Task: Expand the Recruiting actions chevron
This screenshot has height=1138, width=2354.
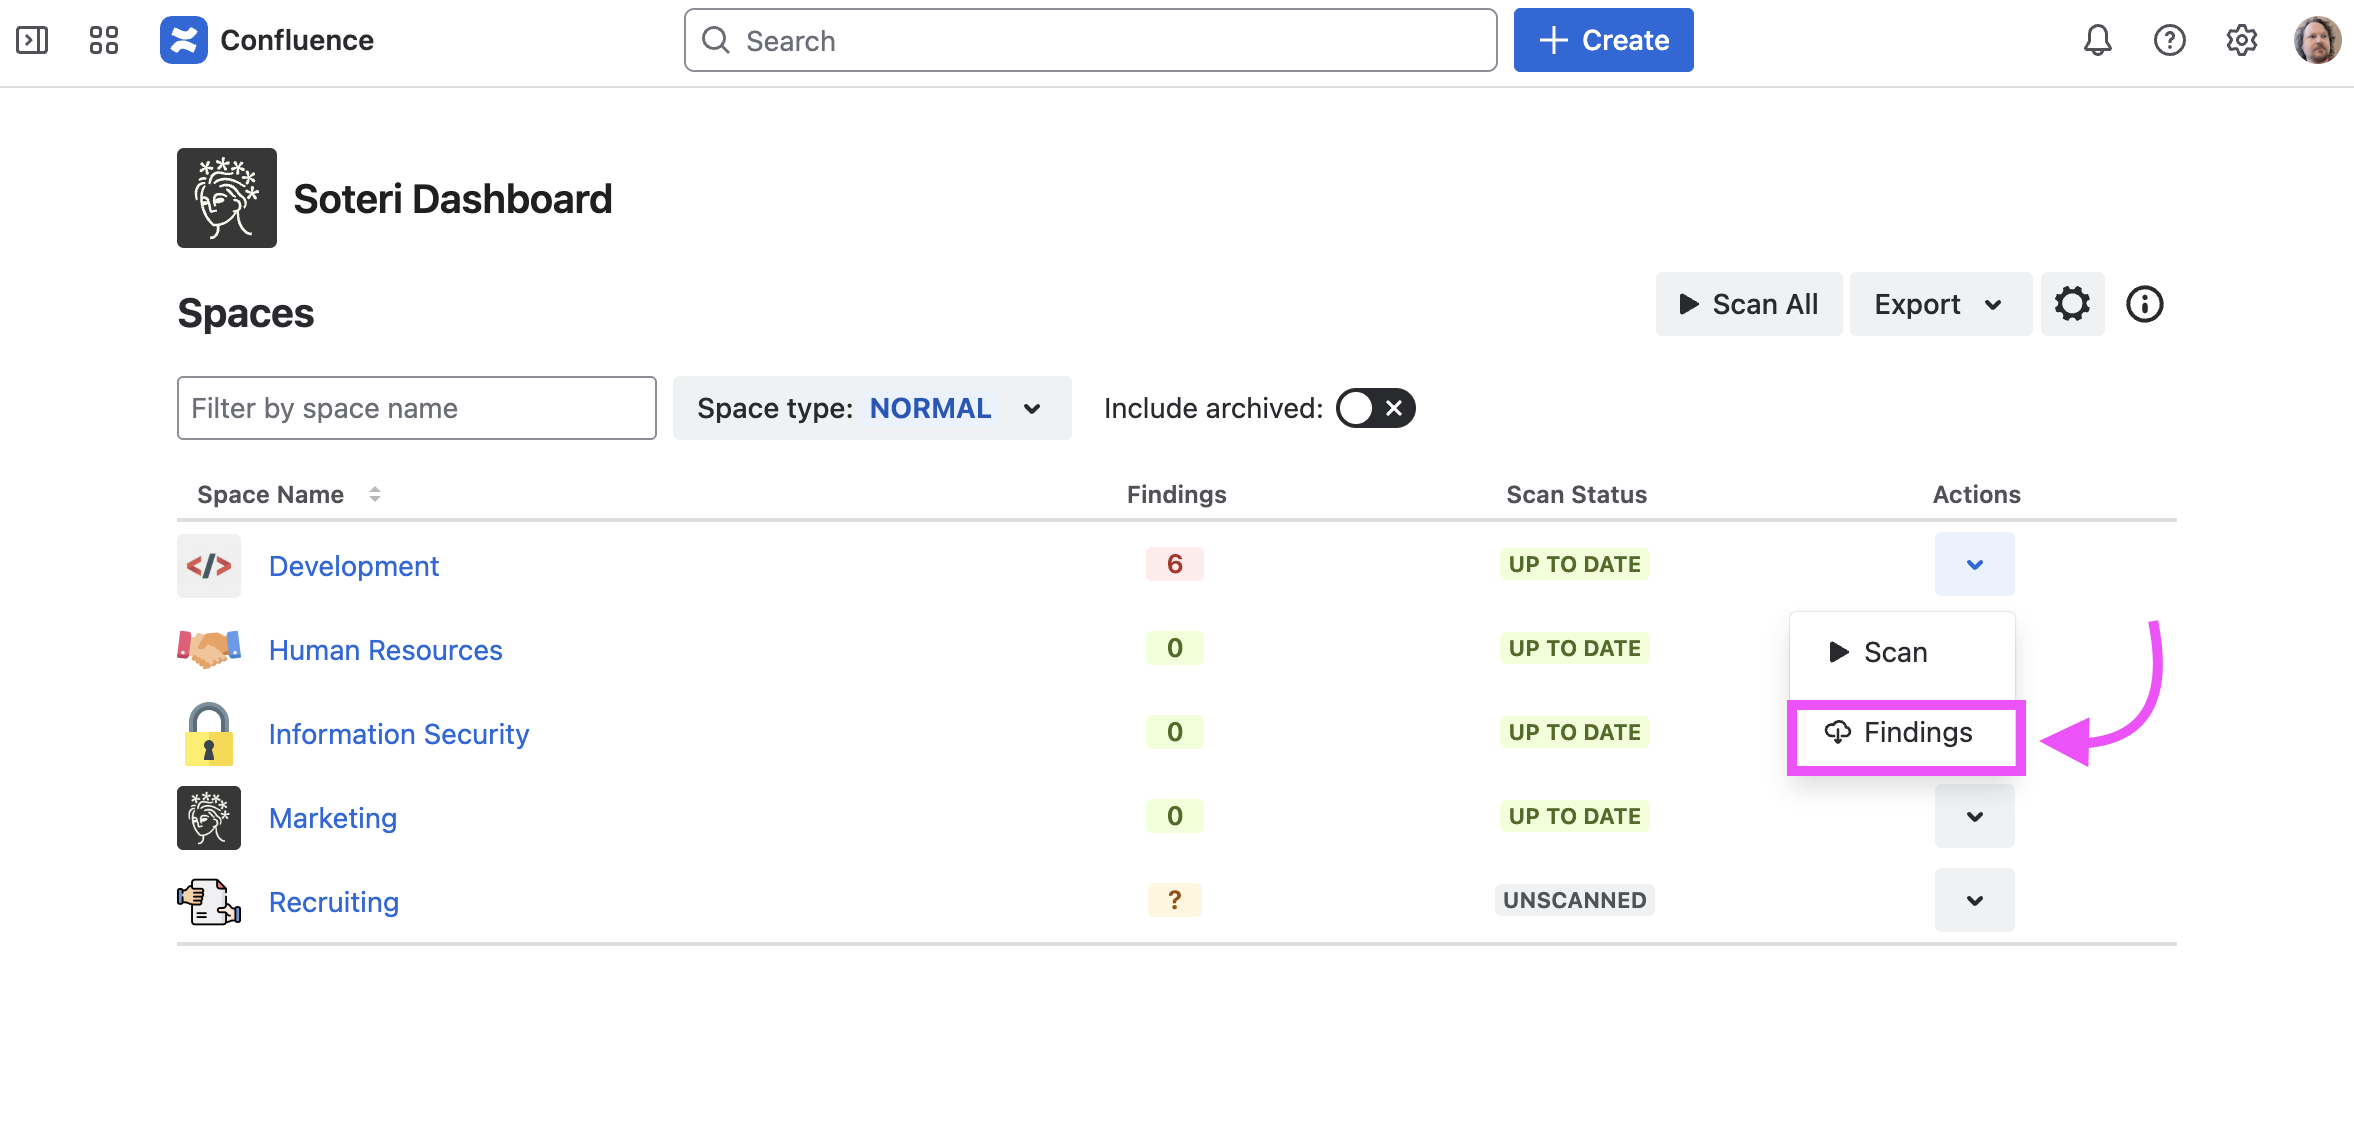Action: pyautogui.click(x=1974, y=900)
